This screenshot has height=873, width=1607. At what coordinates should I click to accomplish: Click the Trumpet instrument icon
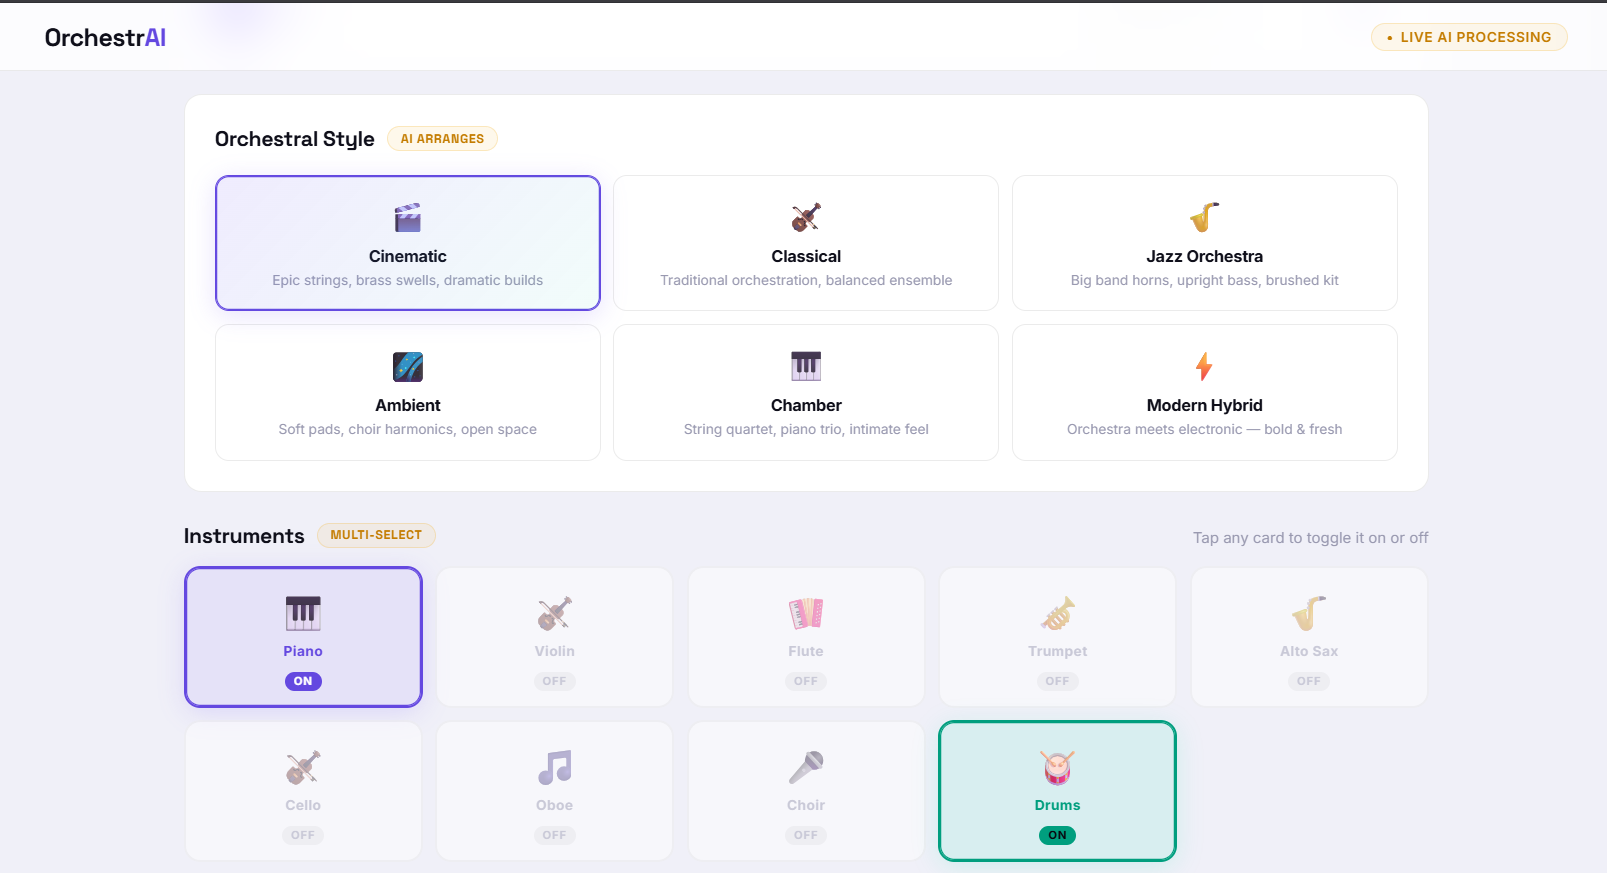(x=1058, y=613)
